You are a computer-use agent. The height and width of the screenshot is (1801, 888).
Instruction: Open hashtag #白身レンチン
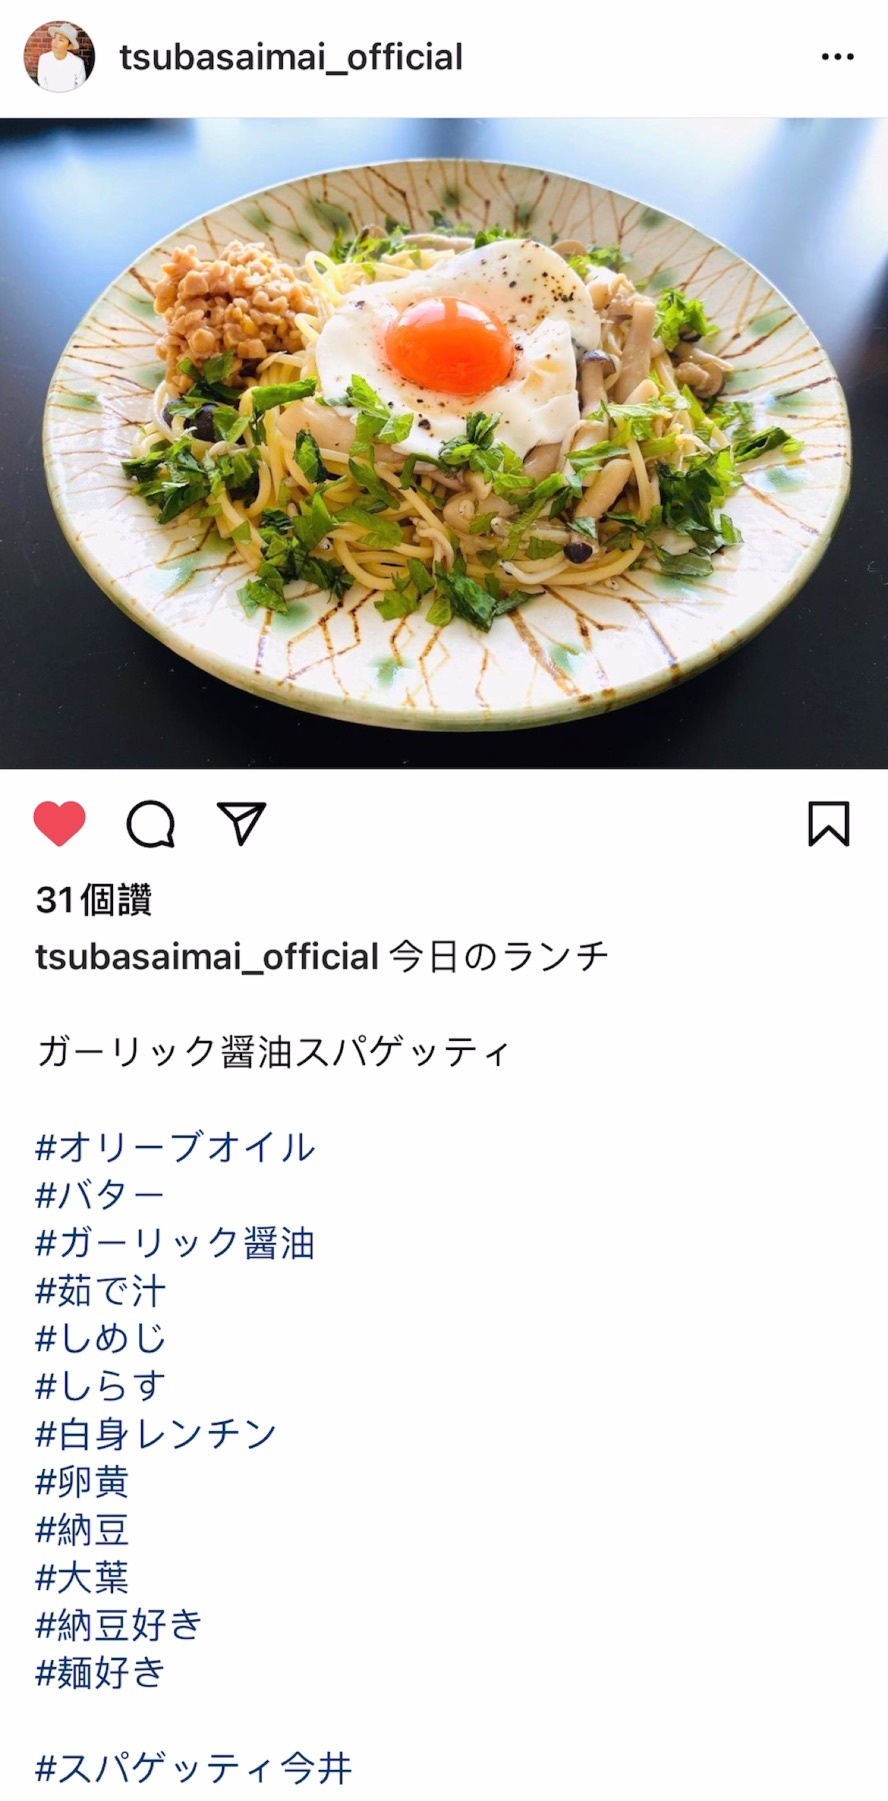[x=156, y=1434]
